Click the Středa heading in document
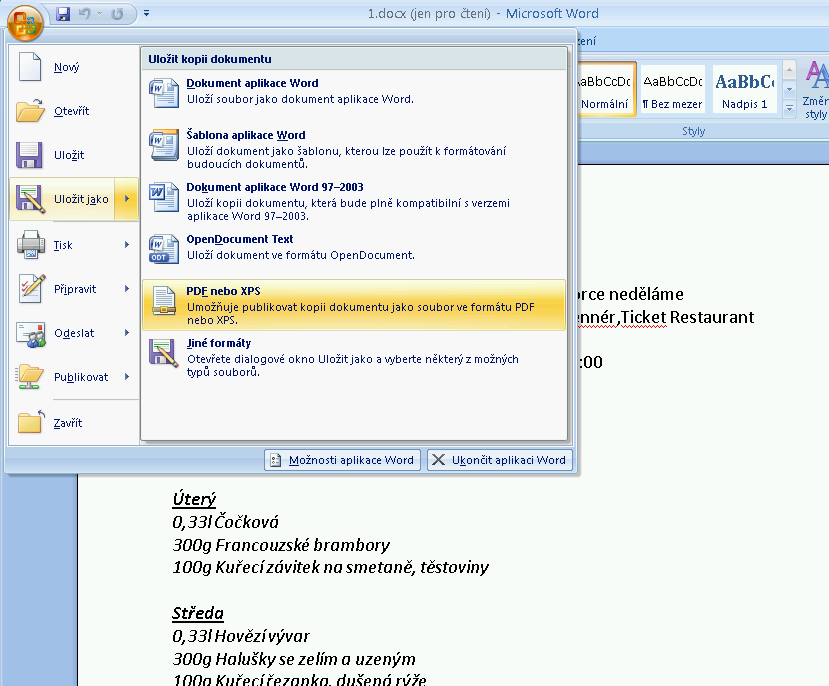 point(198,613)
